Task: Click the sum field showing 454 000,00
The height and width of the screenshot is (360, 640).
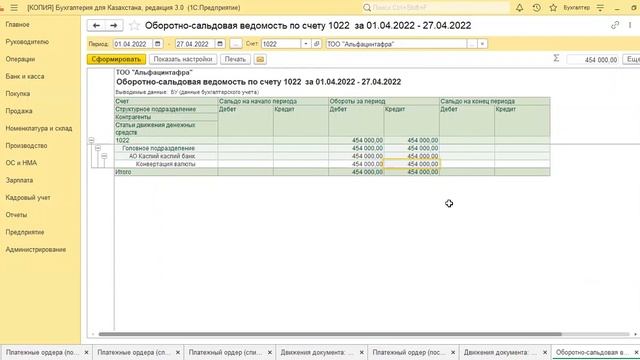Action: (x=593, y=60)
